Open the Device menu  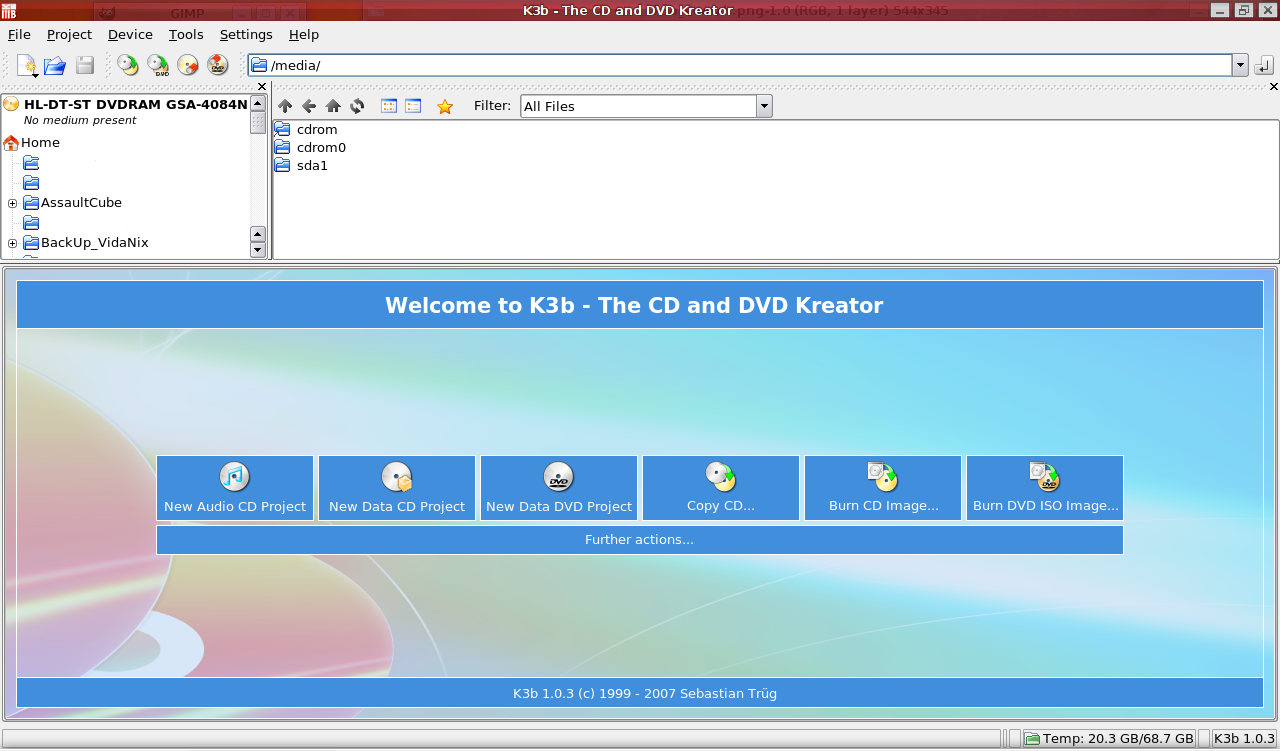pos(130,34)
